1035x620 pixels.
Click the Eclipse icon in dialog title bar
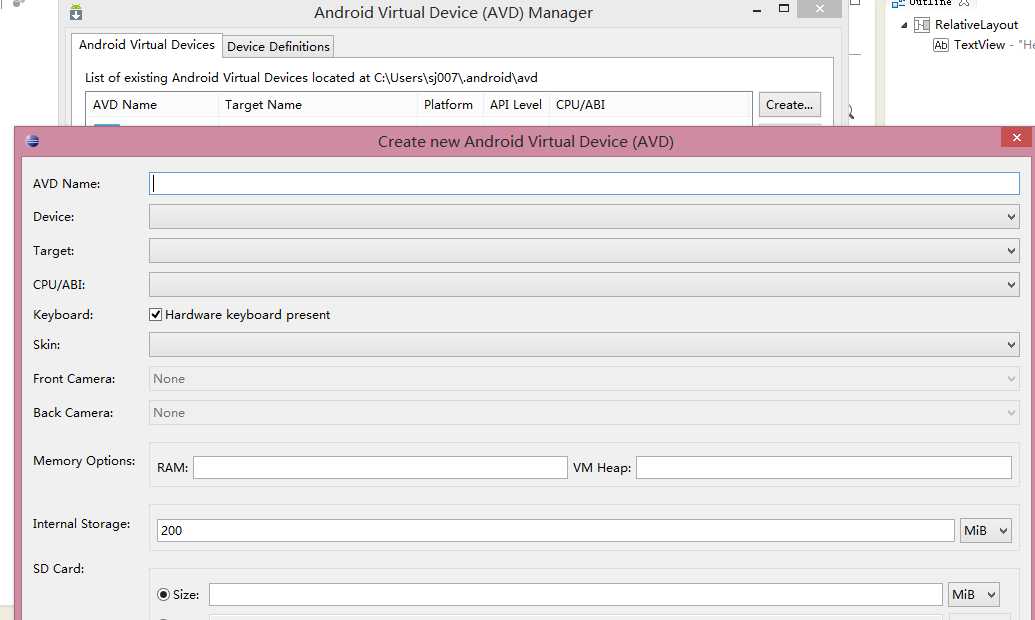[32, 141]
